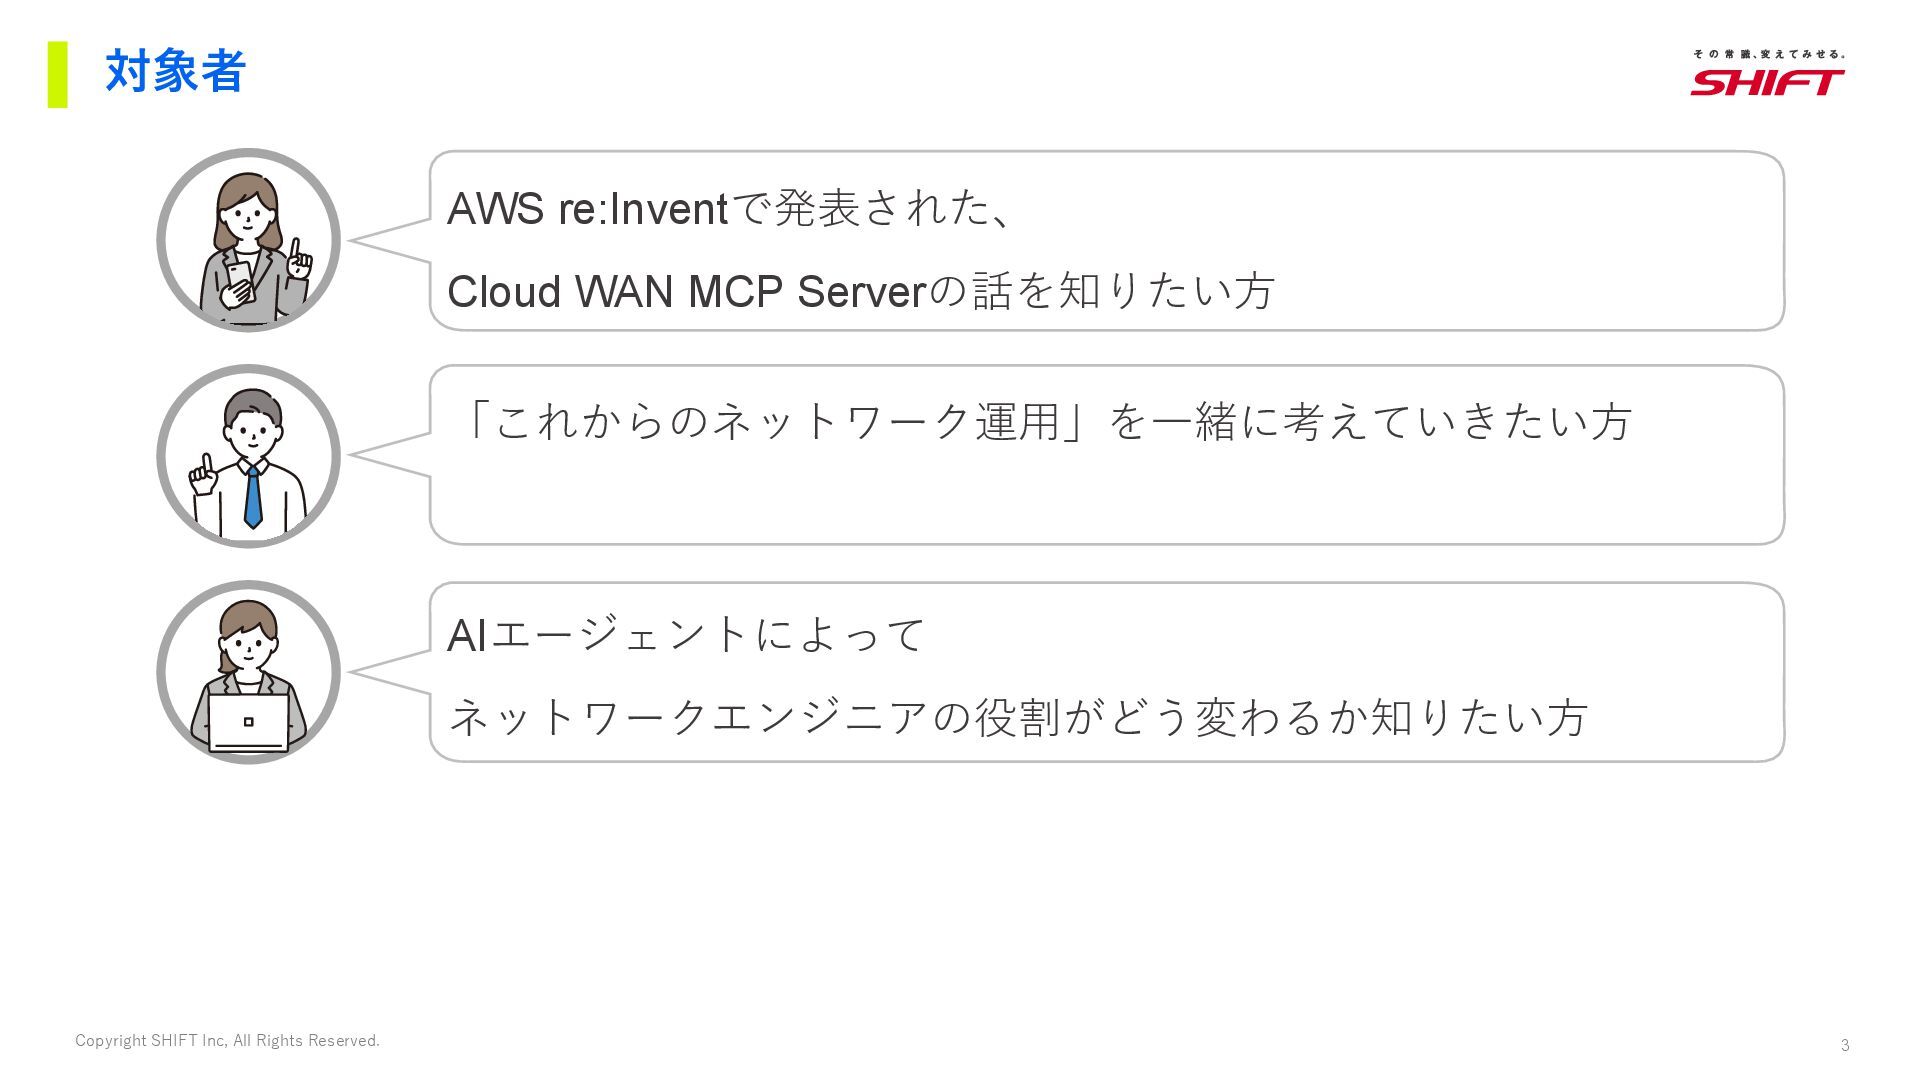Click the Cloud WAN MCP Server text line

[x=860, y=291]
